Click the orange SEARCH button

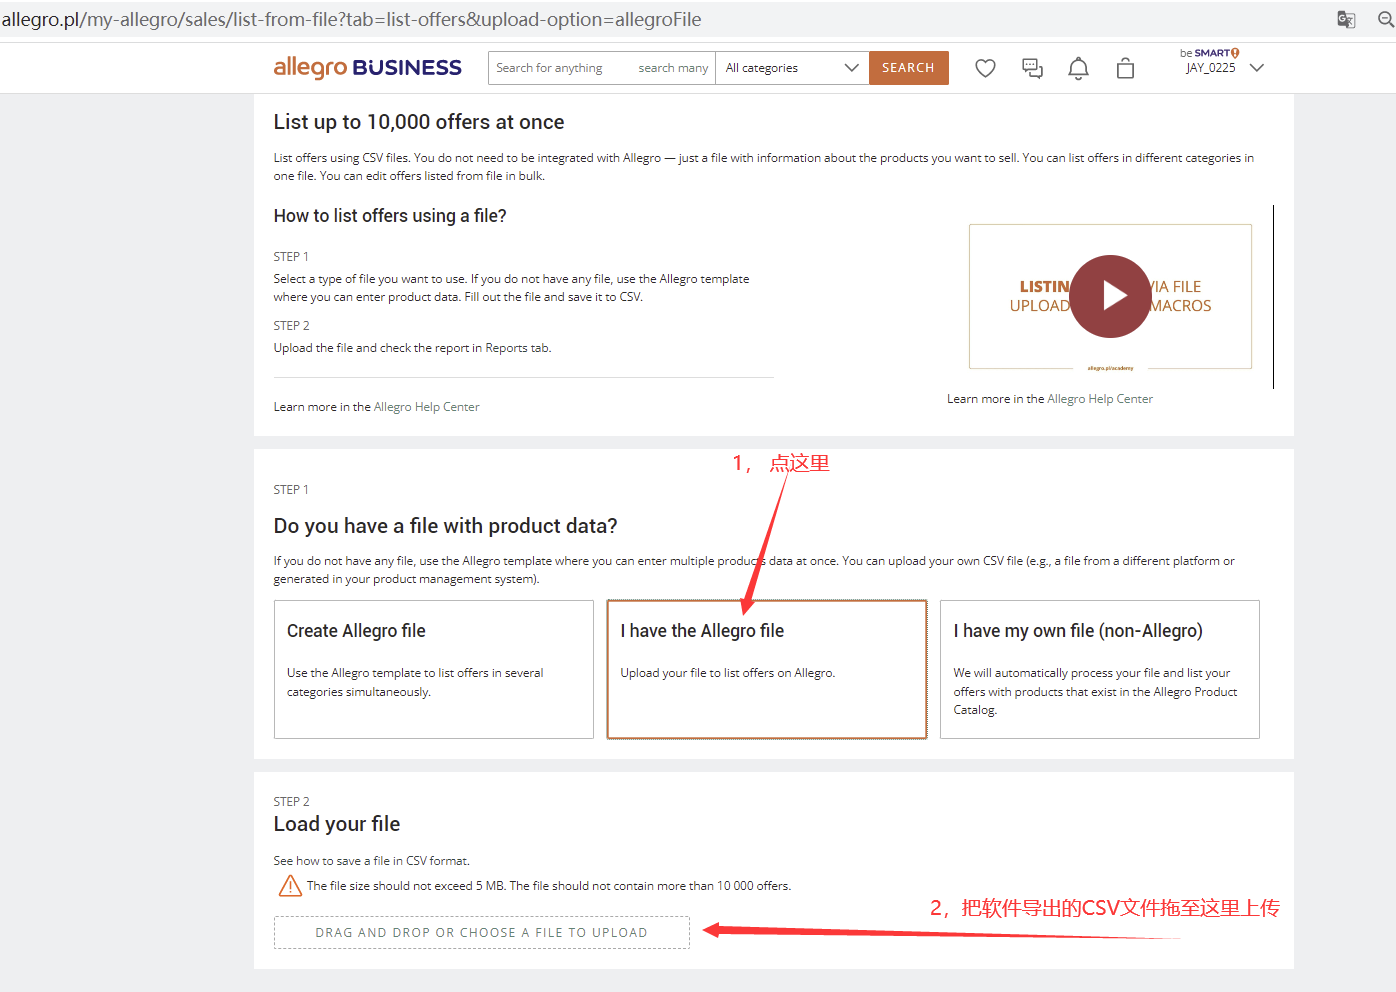[x=908, y=68]
